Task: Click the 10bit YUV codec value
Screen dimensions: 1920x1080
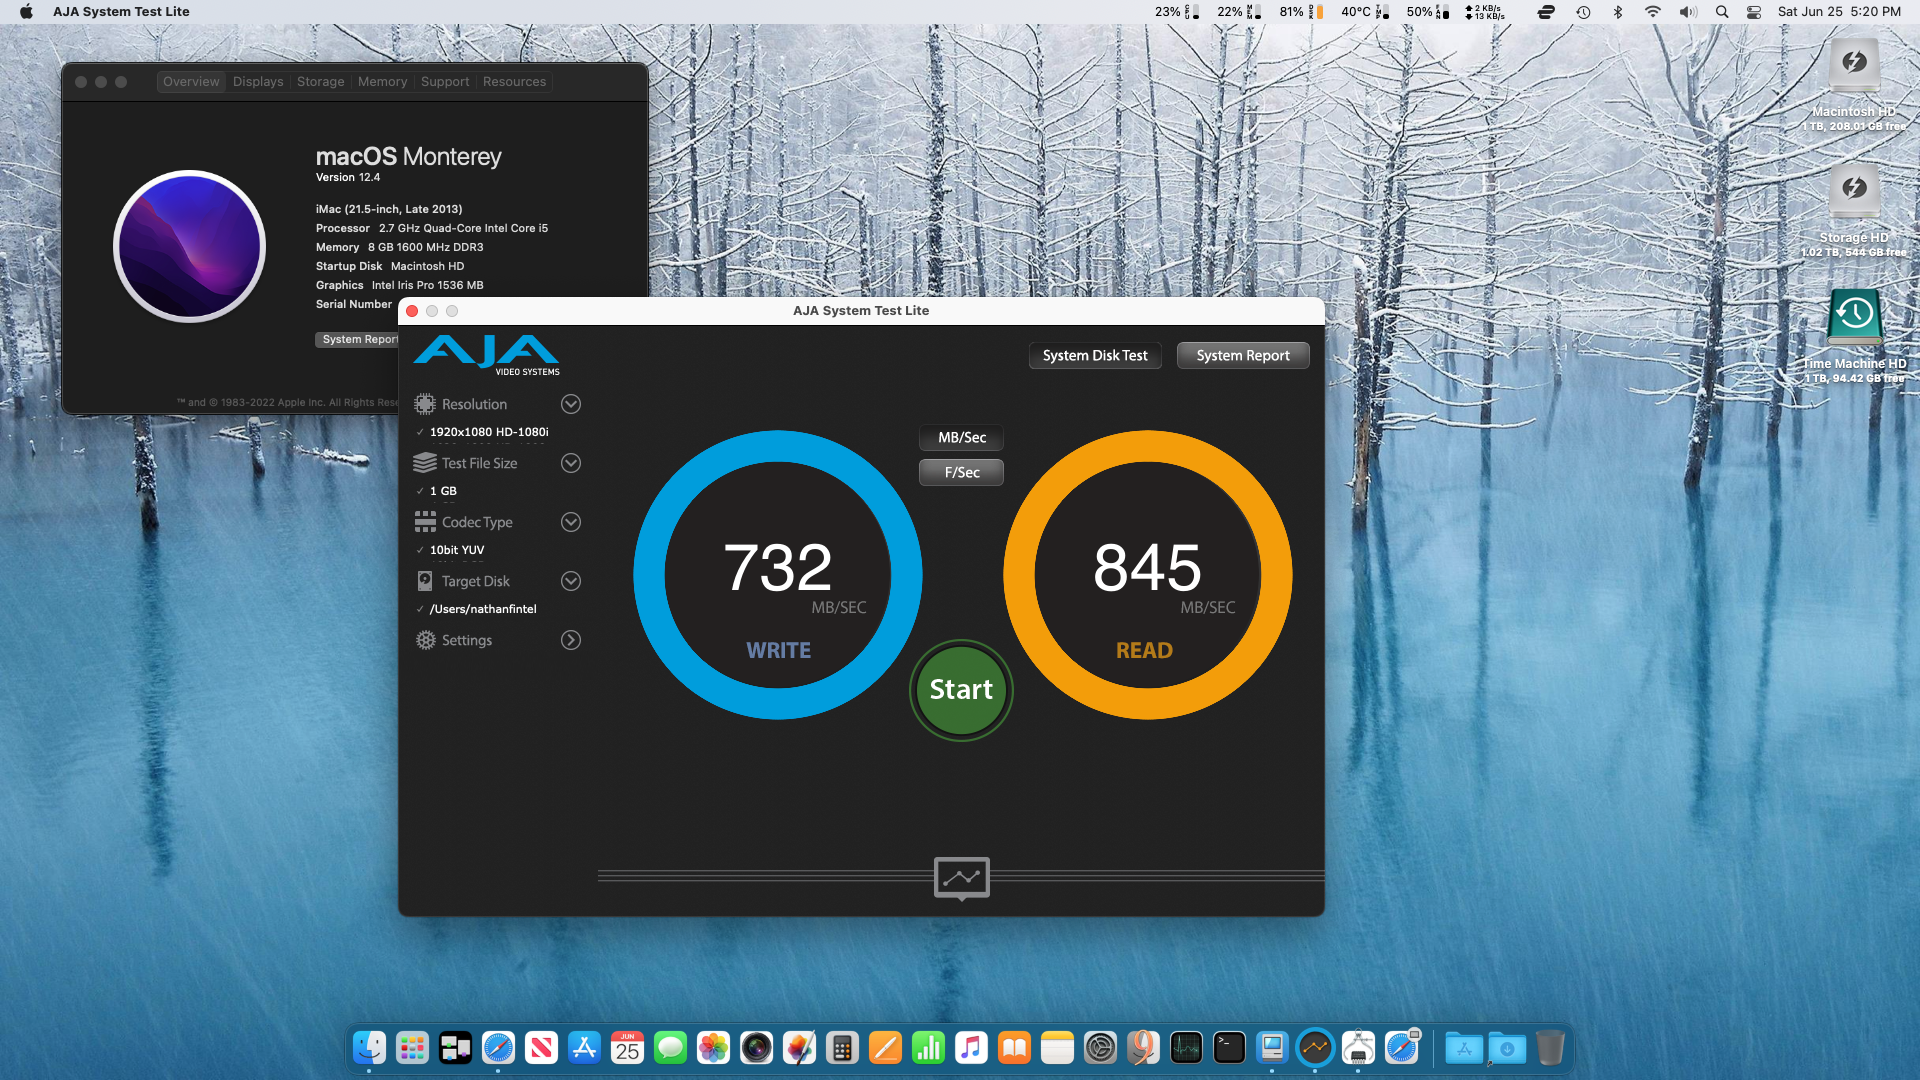Action: 457,550
